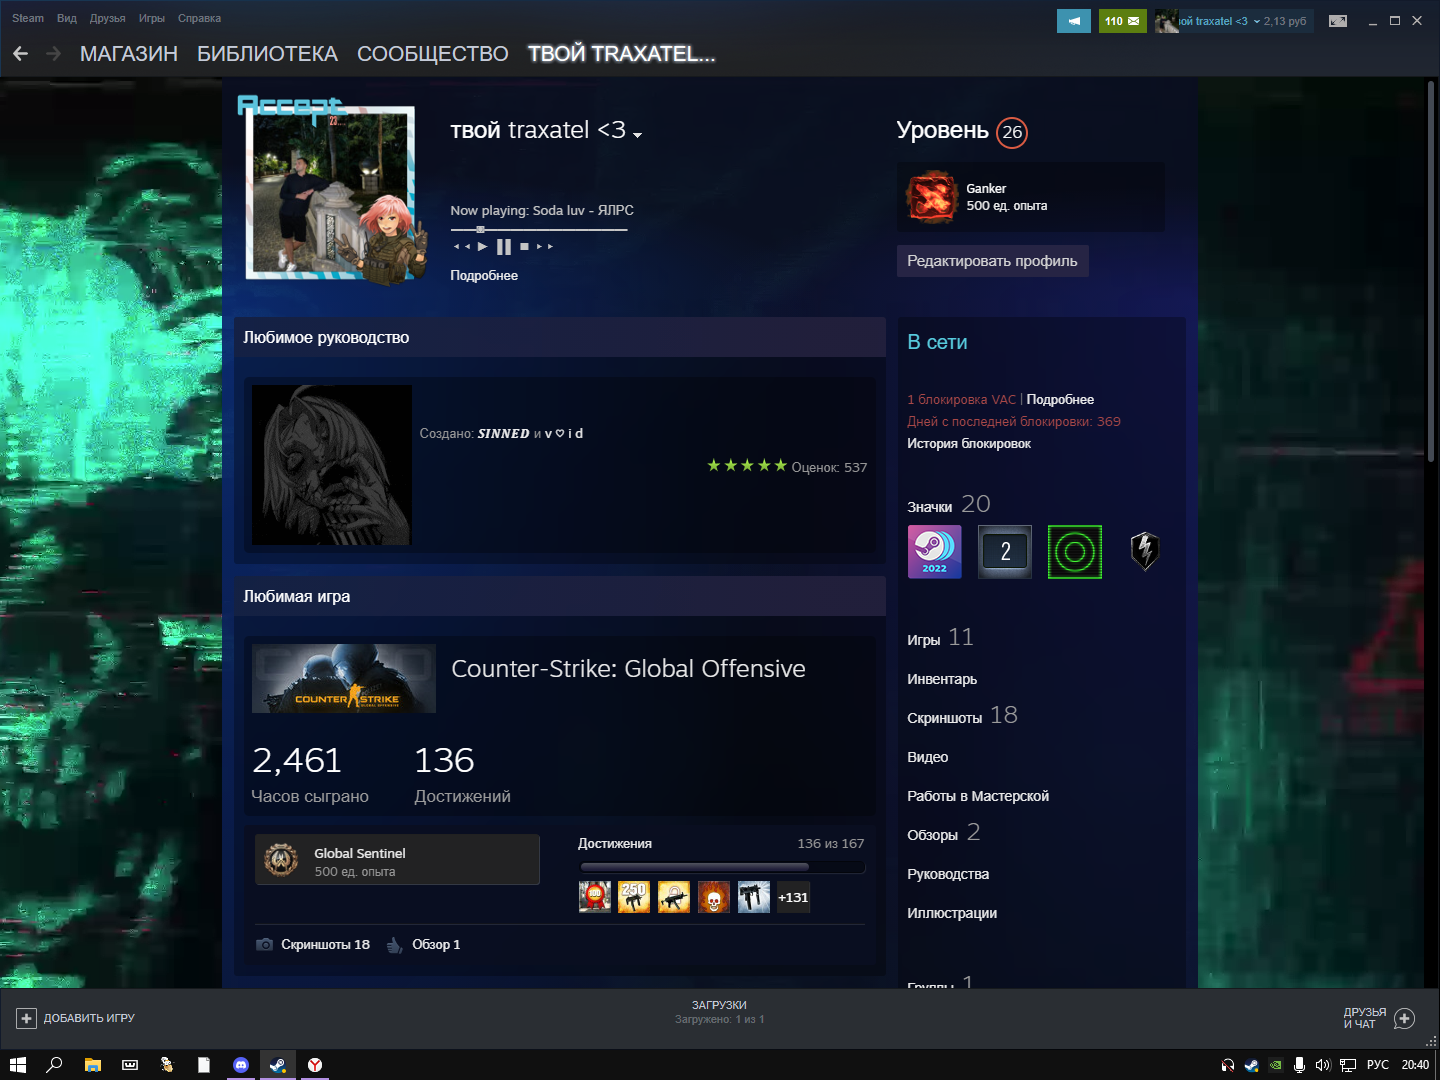The height and width of the screenshot is (1080, 1440).
Task: Open the taskbar search magnifier
Action: pos(55,1065)
